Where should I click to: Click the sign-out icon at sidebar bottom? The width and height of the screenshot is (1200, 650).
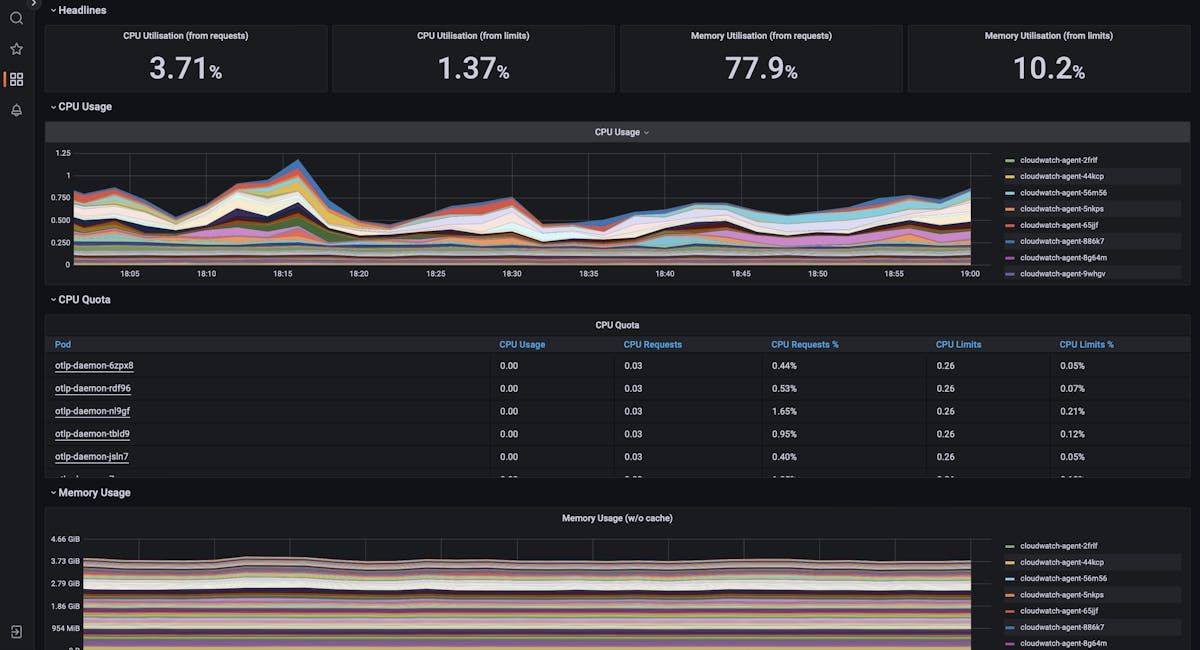(x=15, y=630)
